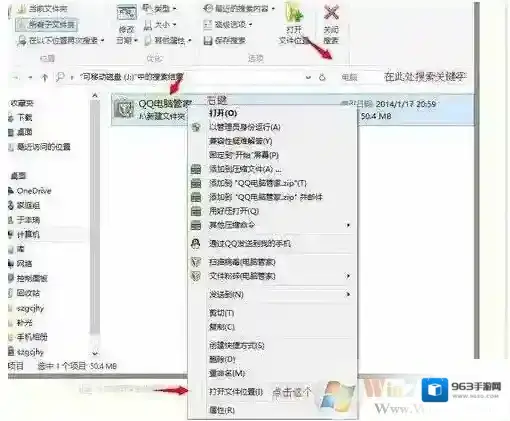Click shield icon beside 扫描病毒(电脑管家)
Screen dimensions: 510x421
(196, 262)
